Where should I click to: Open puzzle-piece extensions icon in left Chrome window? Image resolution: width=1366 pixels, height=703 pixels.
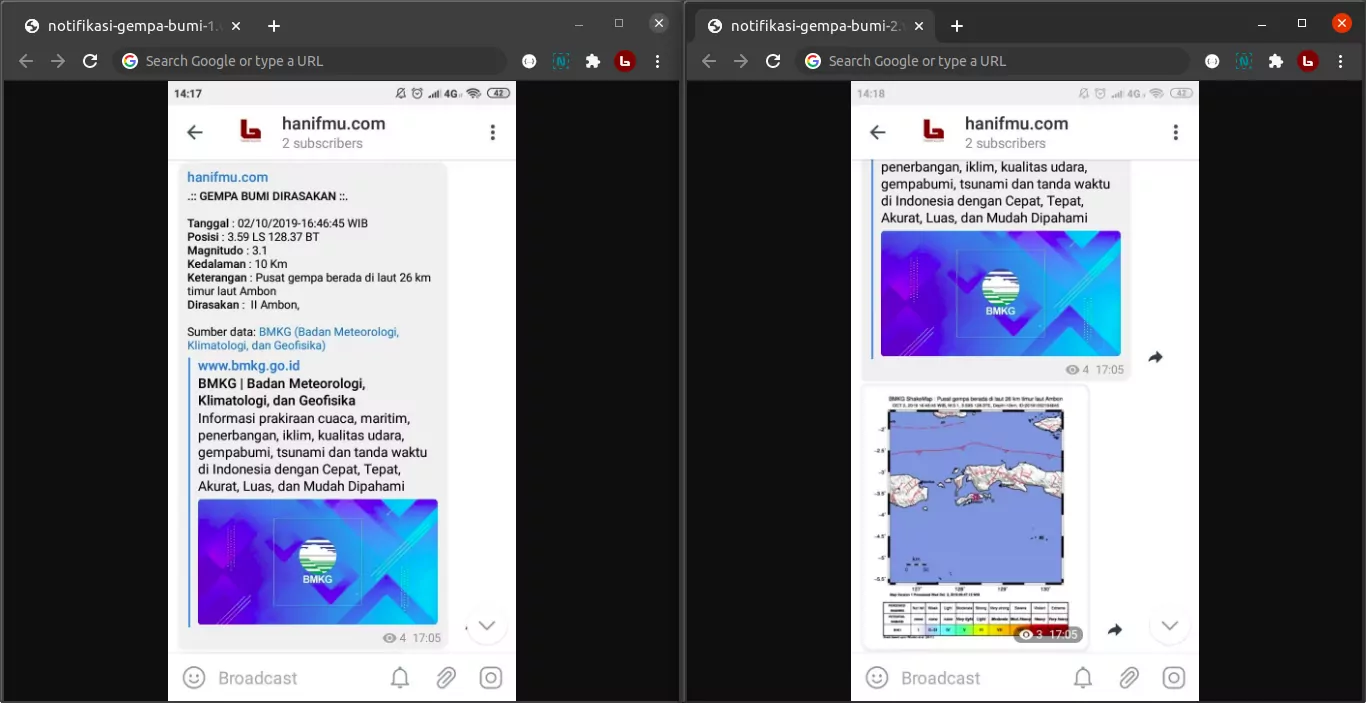(593, 61)
